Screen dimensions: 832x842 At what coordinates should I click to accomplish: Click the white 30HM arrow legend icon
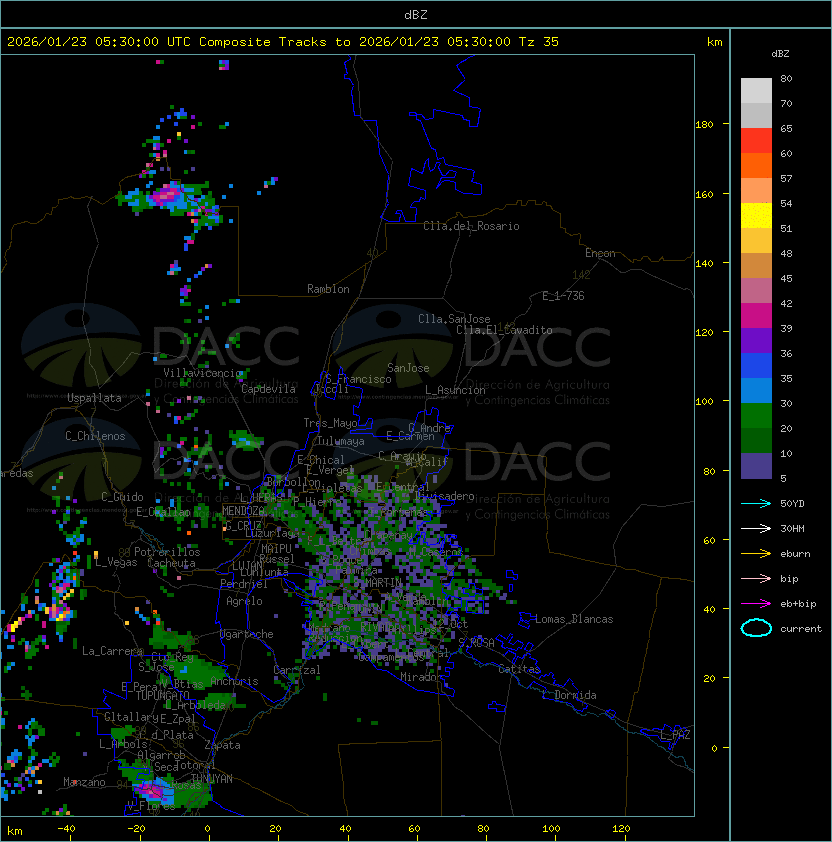click(756, 528)
